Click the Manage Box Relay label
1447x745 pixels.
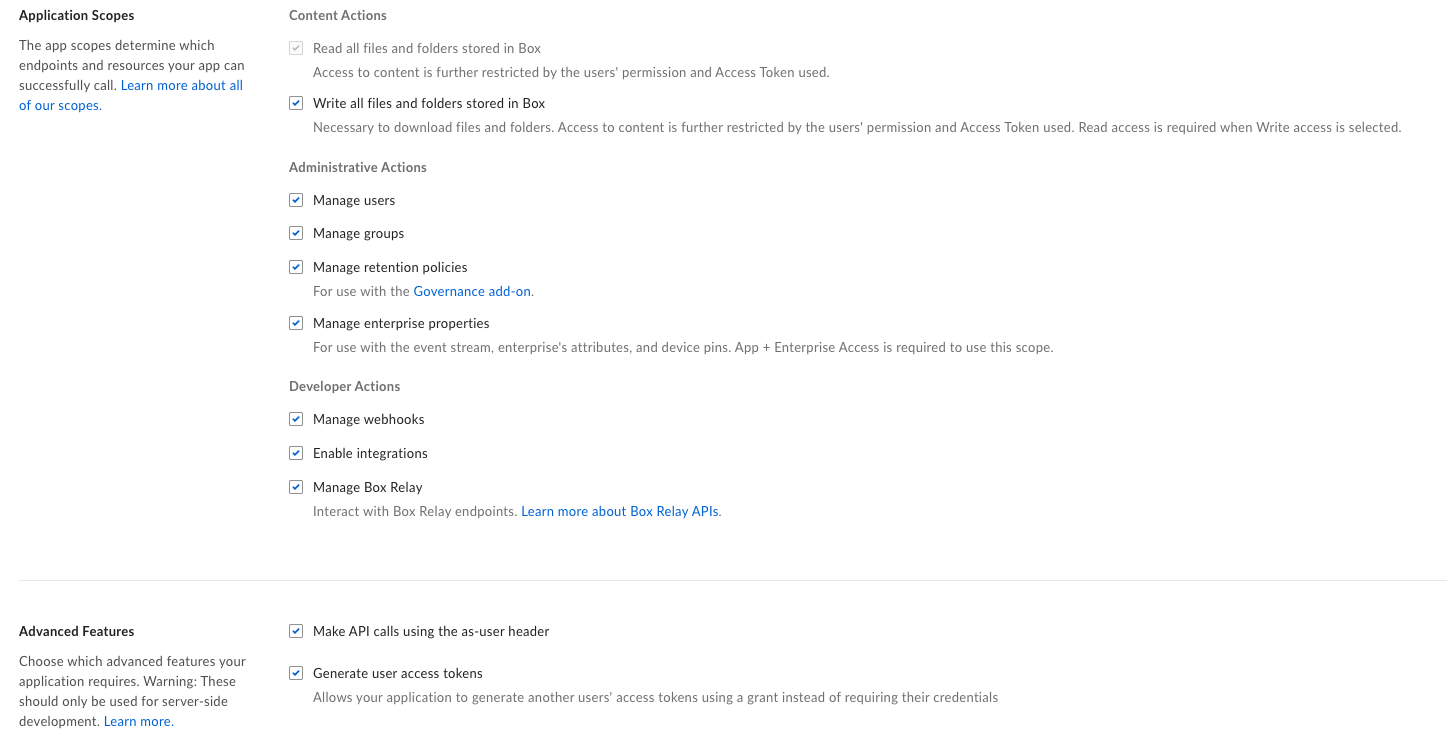367,487
